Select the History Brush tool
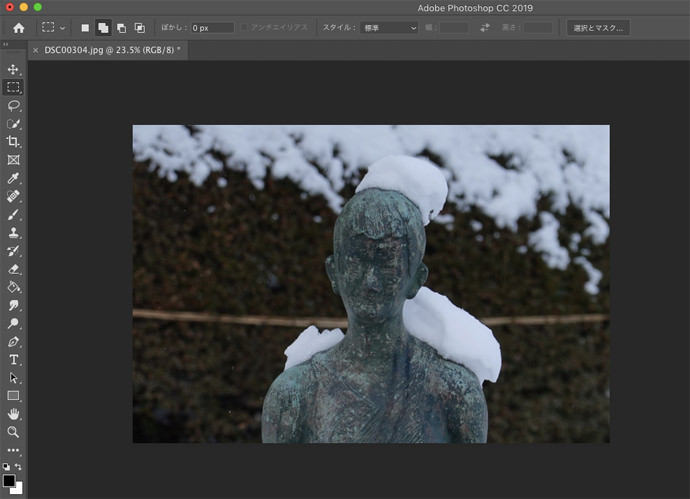Viewport: 690px width, 499px height. pos(13,251)
